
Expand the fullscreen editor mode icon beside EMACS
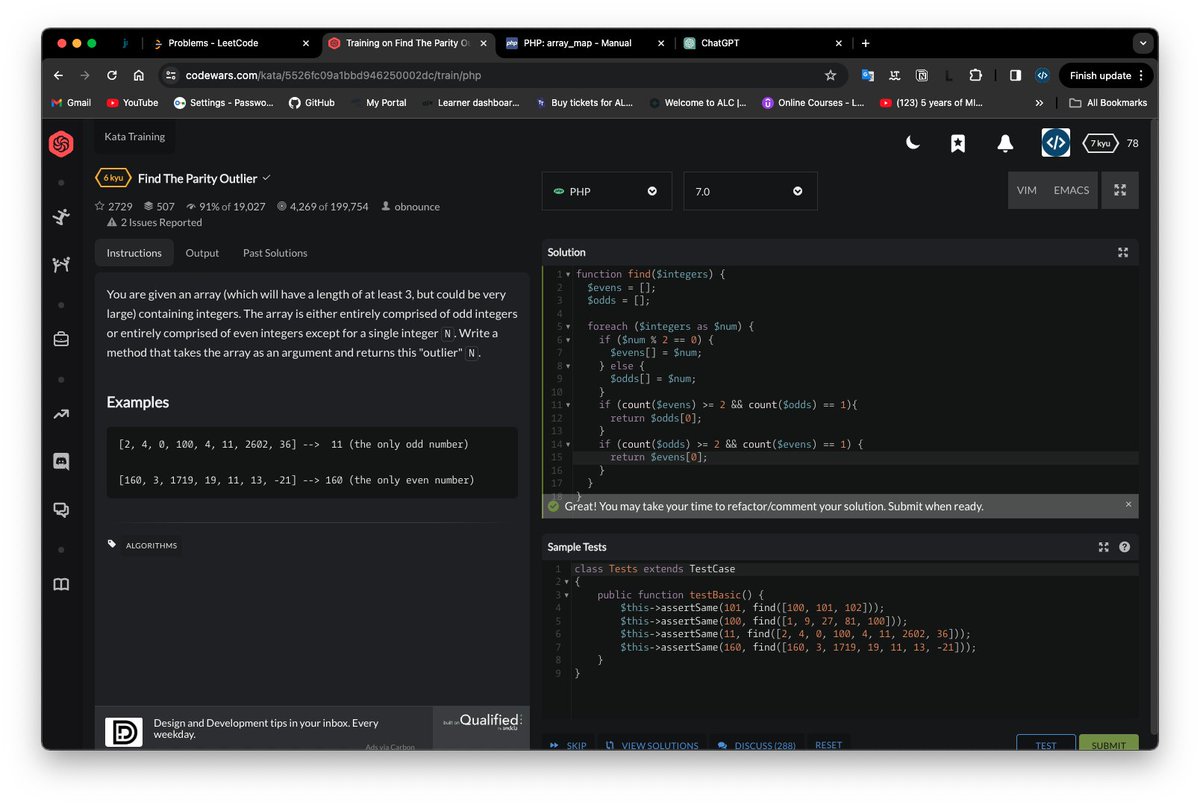pos(1120,190)
